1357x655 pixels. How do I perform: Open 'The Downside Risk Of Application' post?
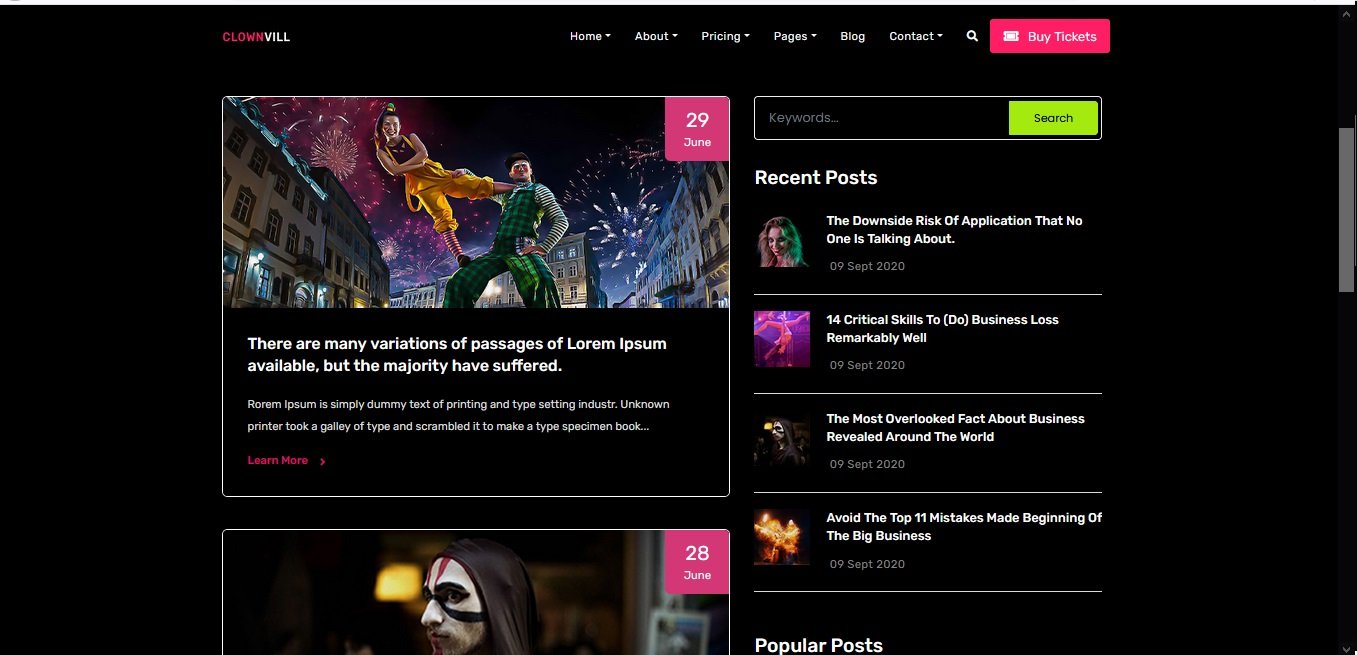pyautogui.click(x=954, y=230)
